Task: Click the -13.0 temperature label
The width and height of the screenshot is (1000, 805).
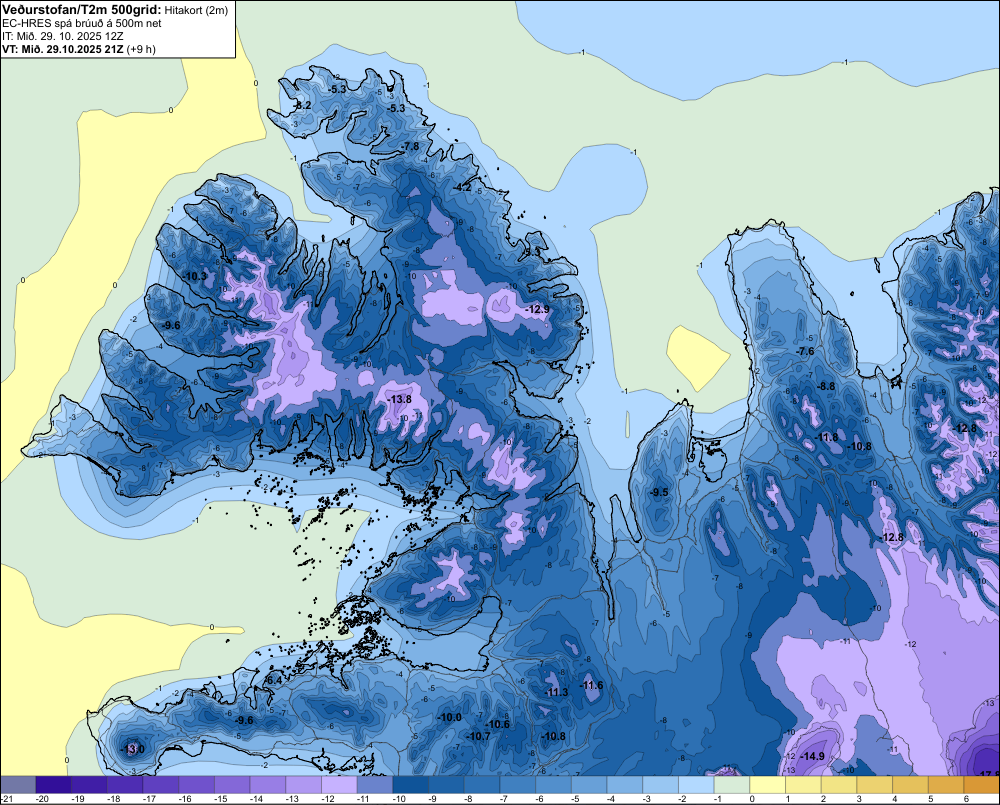Action: point(132,749)
